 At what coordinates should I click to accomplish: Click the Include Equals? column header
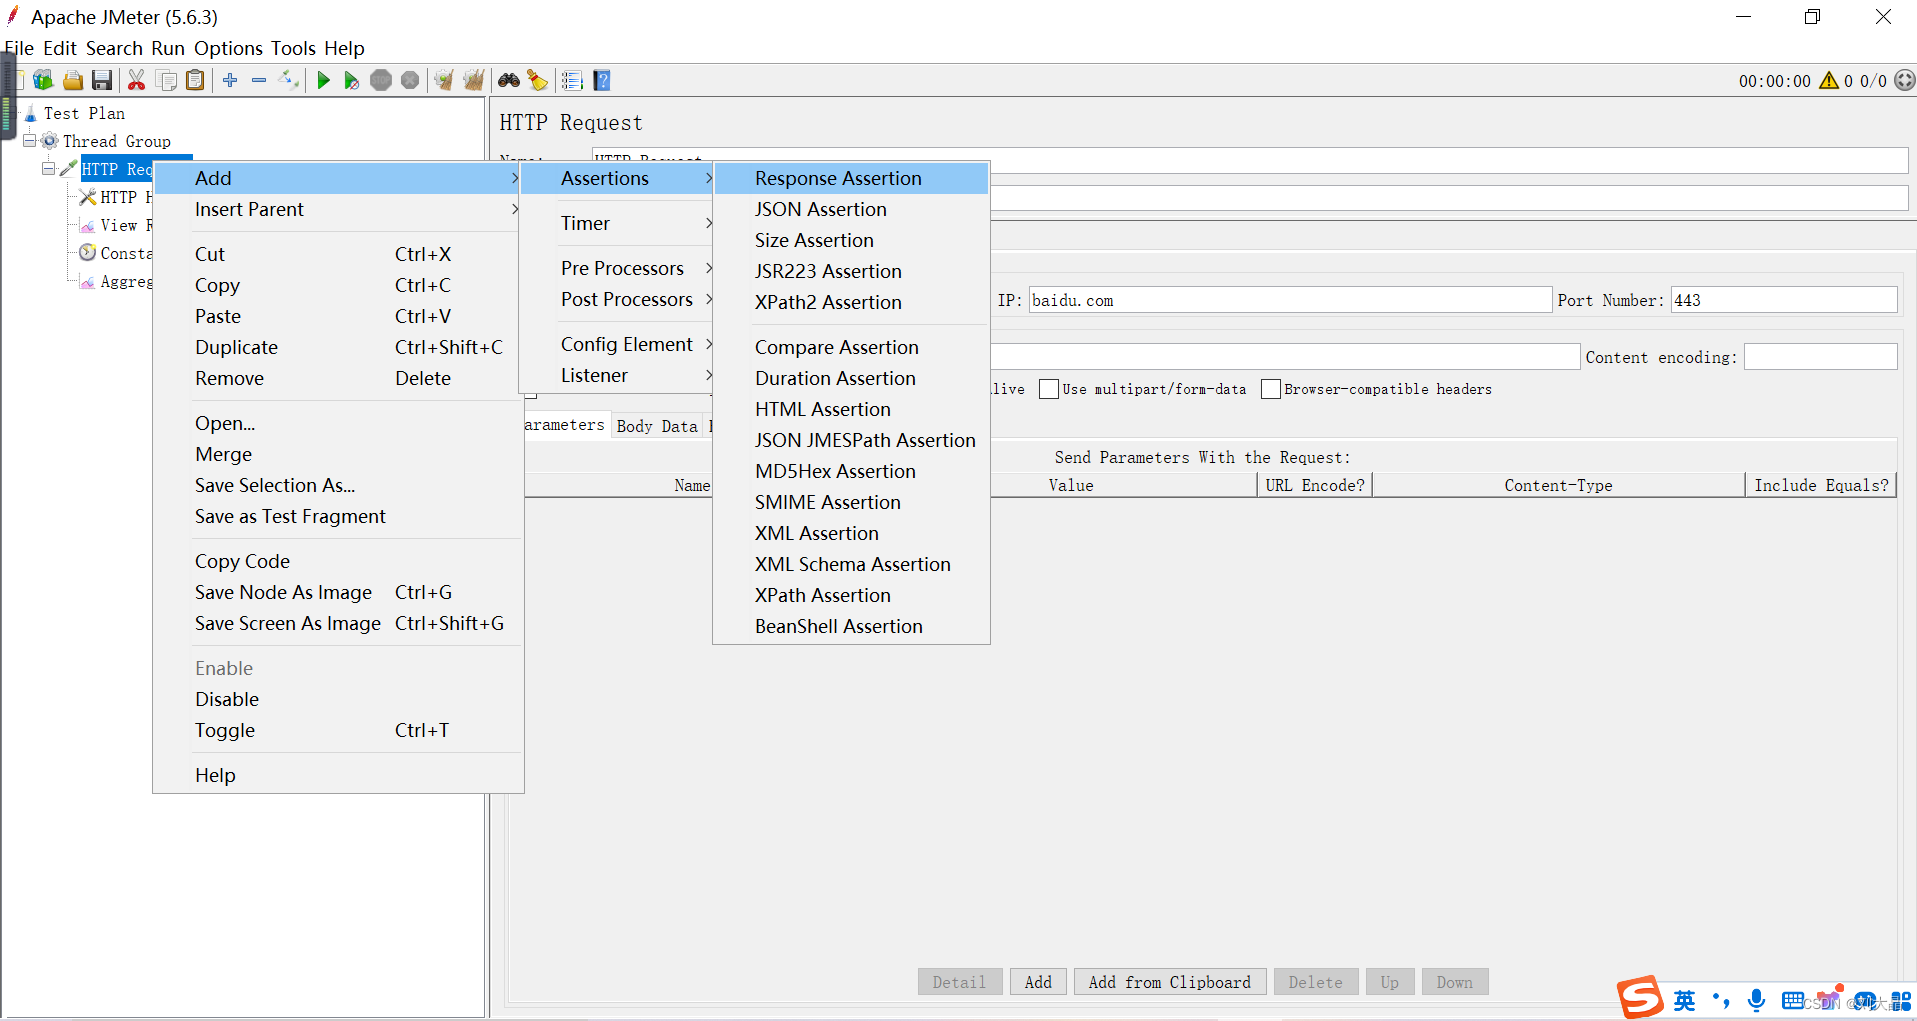click(1821, 485)
